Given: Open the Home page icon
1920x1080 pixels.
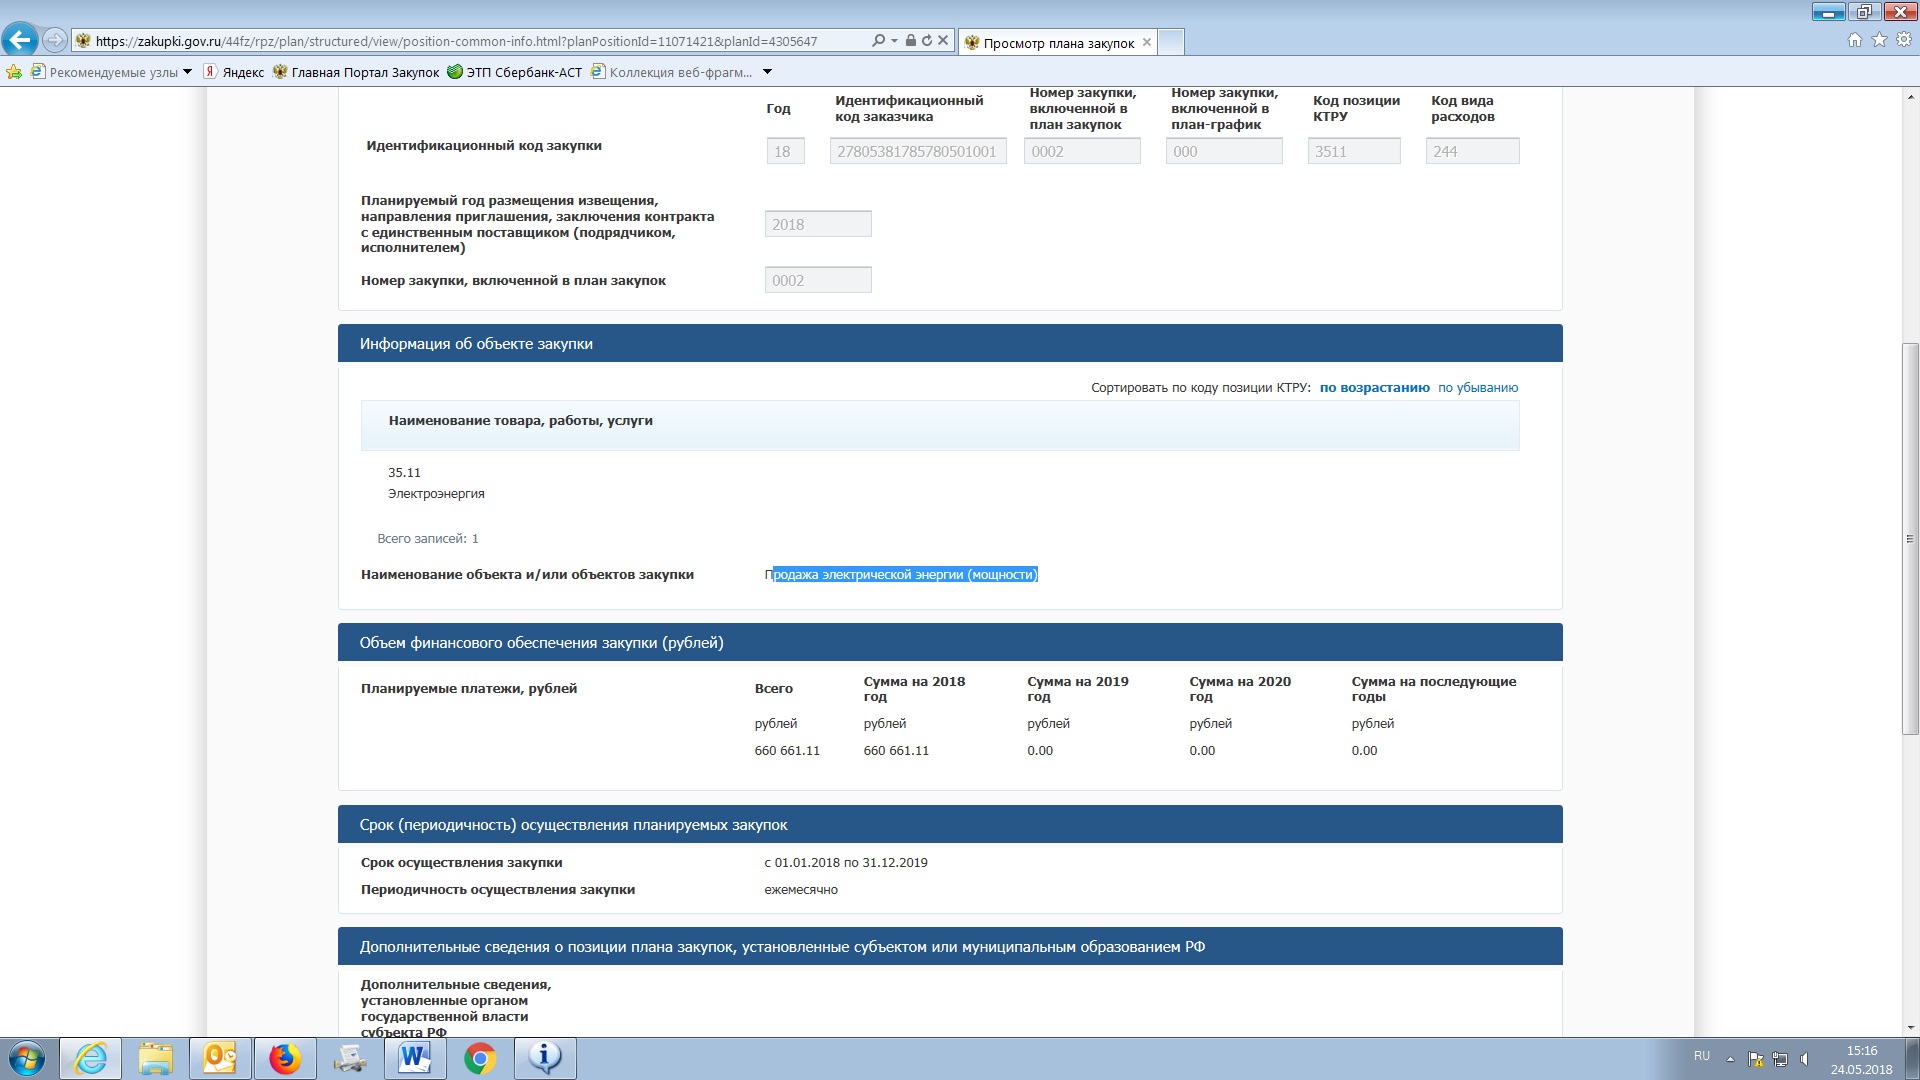Looking at the screenshot, I should click(1855, 40).
